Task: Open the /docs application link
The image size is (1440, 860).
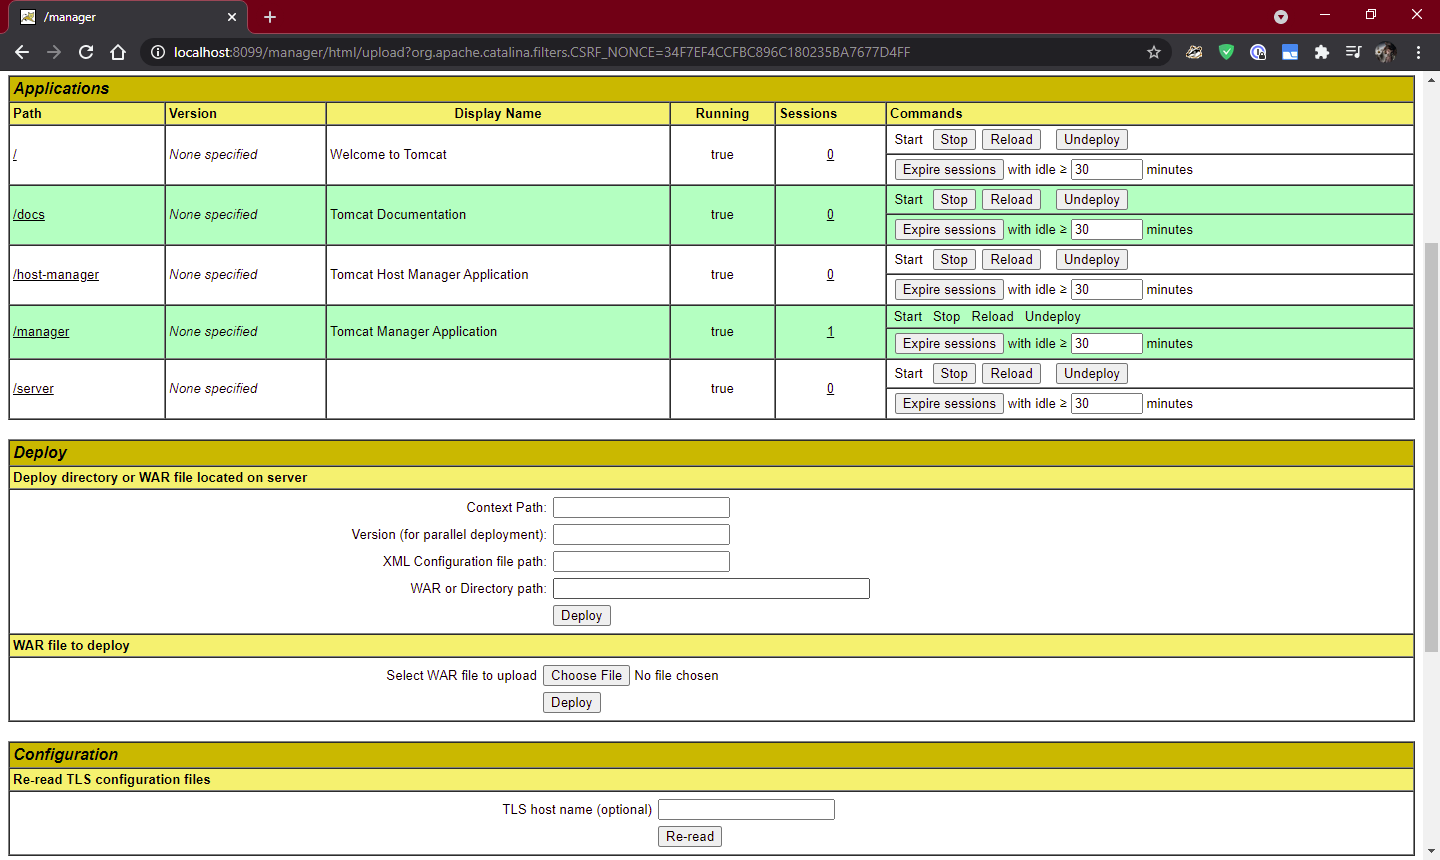Action: [28, 214]
